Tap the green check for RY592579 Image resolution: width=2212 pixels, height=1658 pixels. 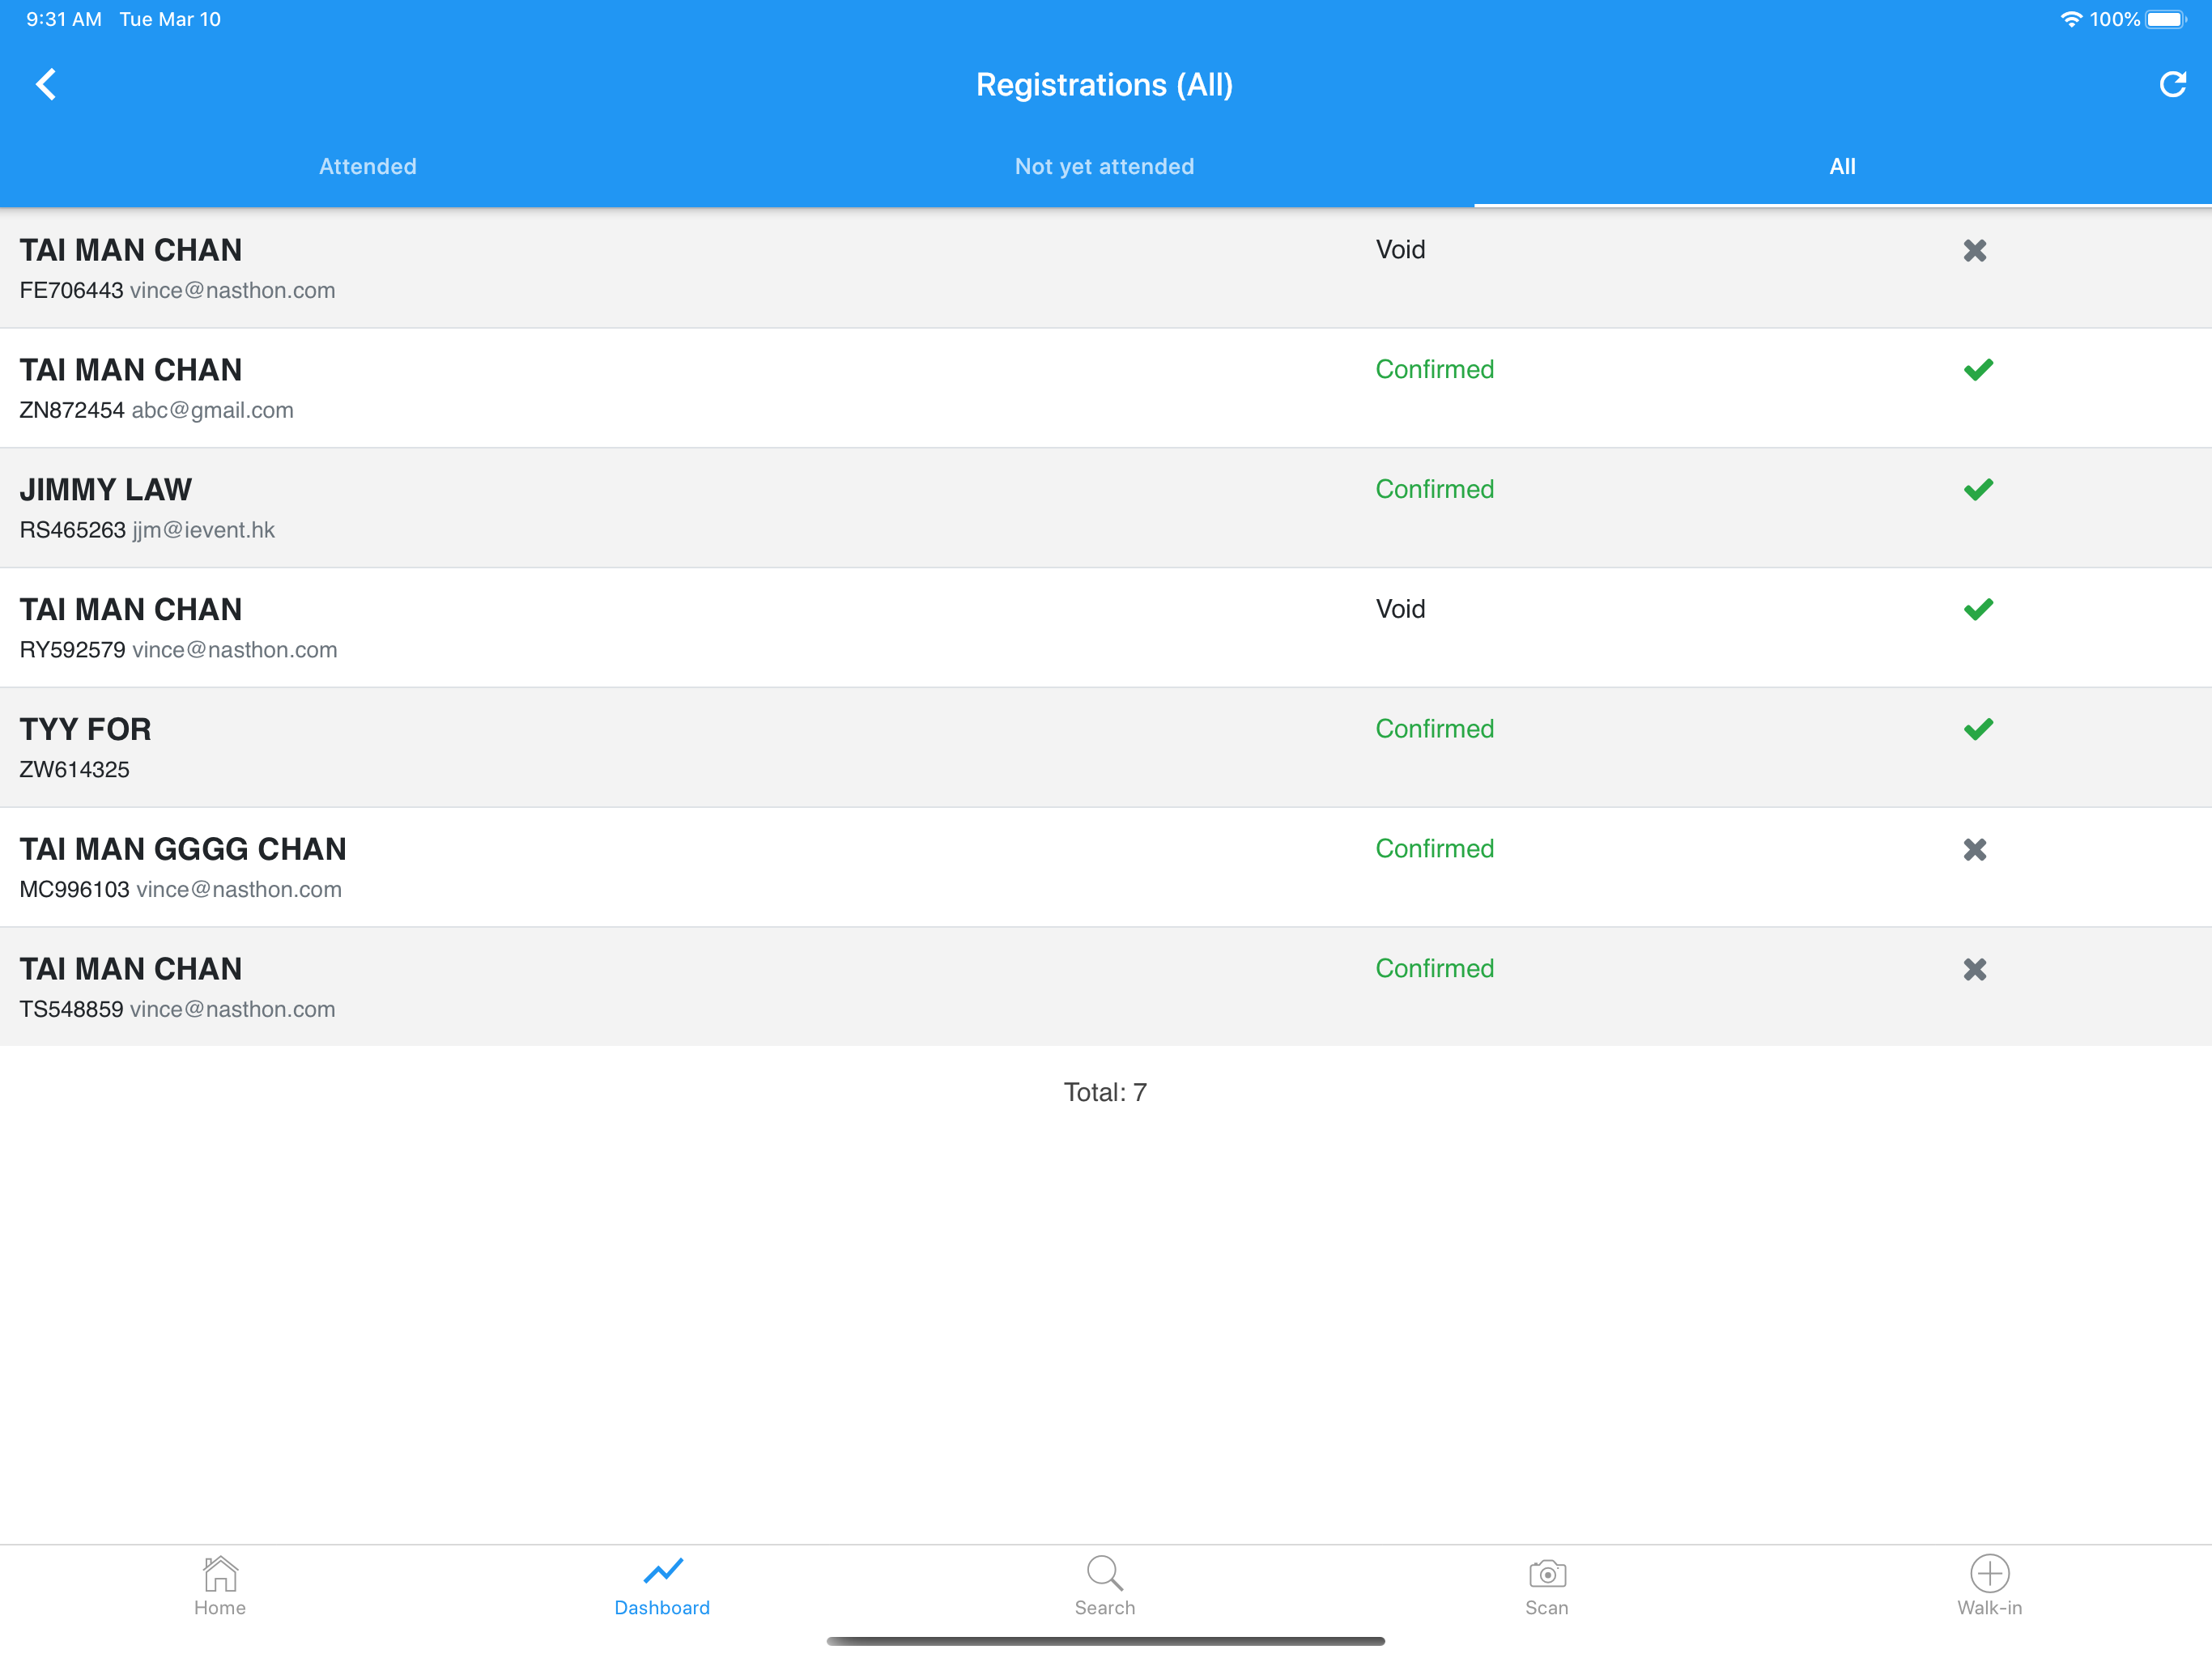(x=1978, y=609)
